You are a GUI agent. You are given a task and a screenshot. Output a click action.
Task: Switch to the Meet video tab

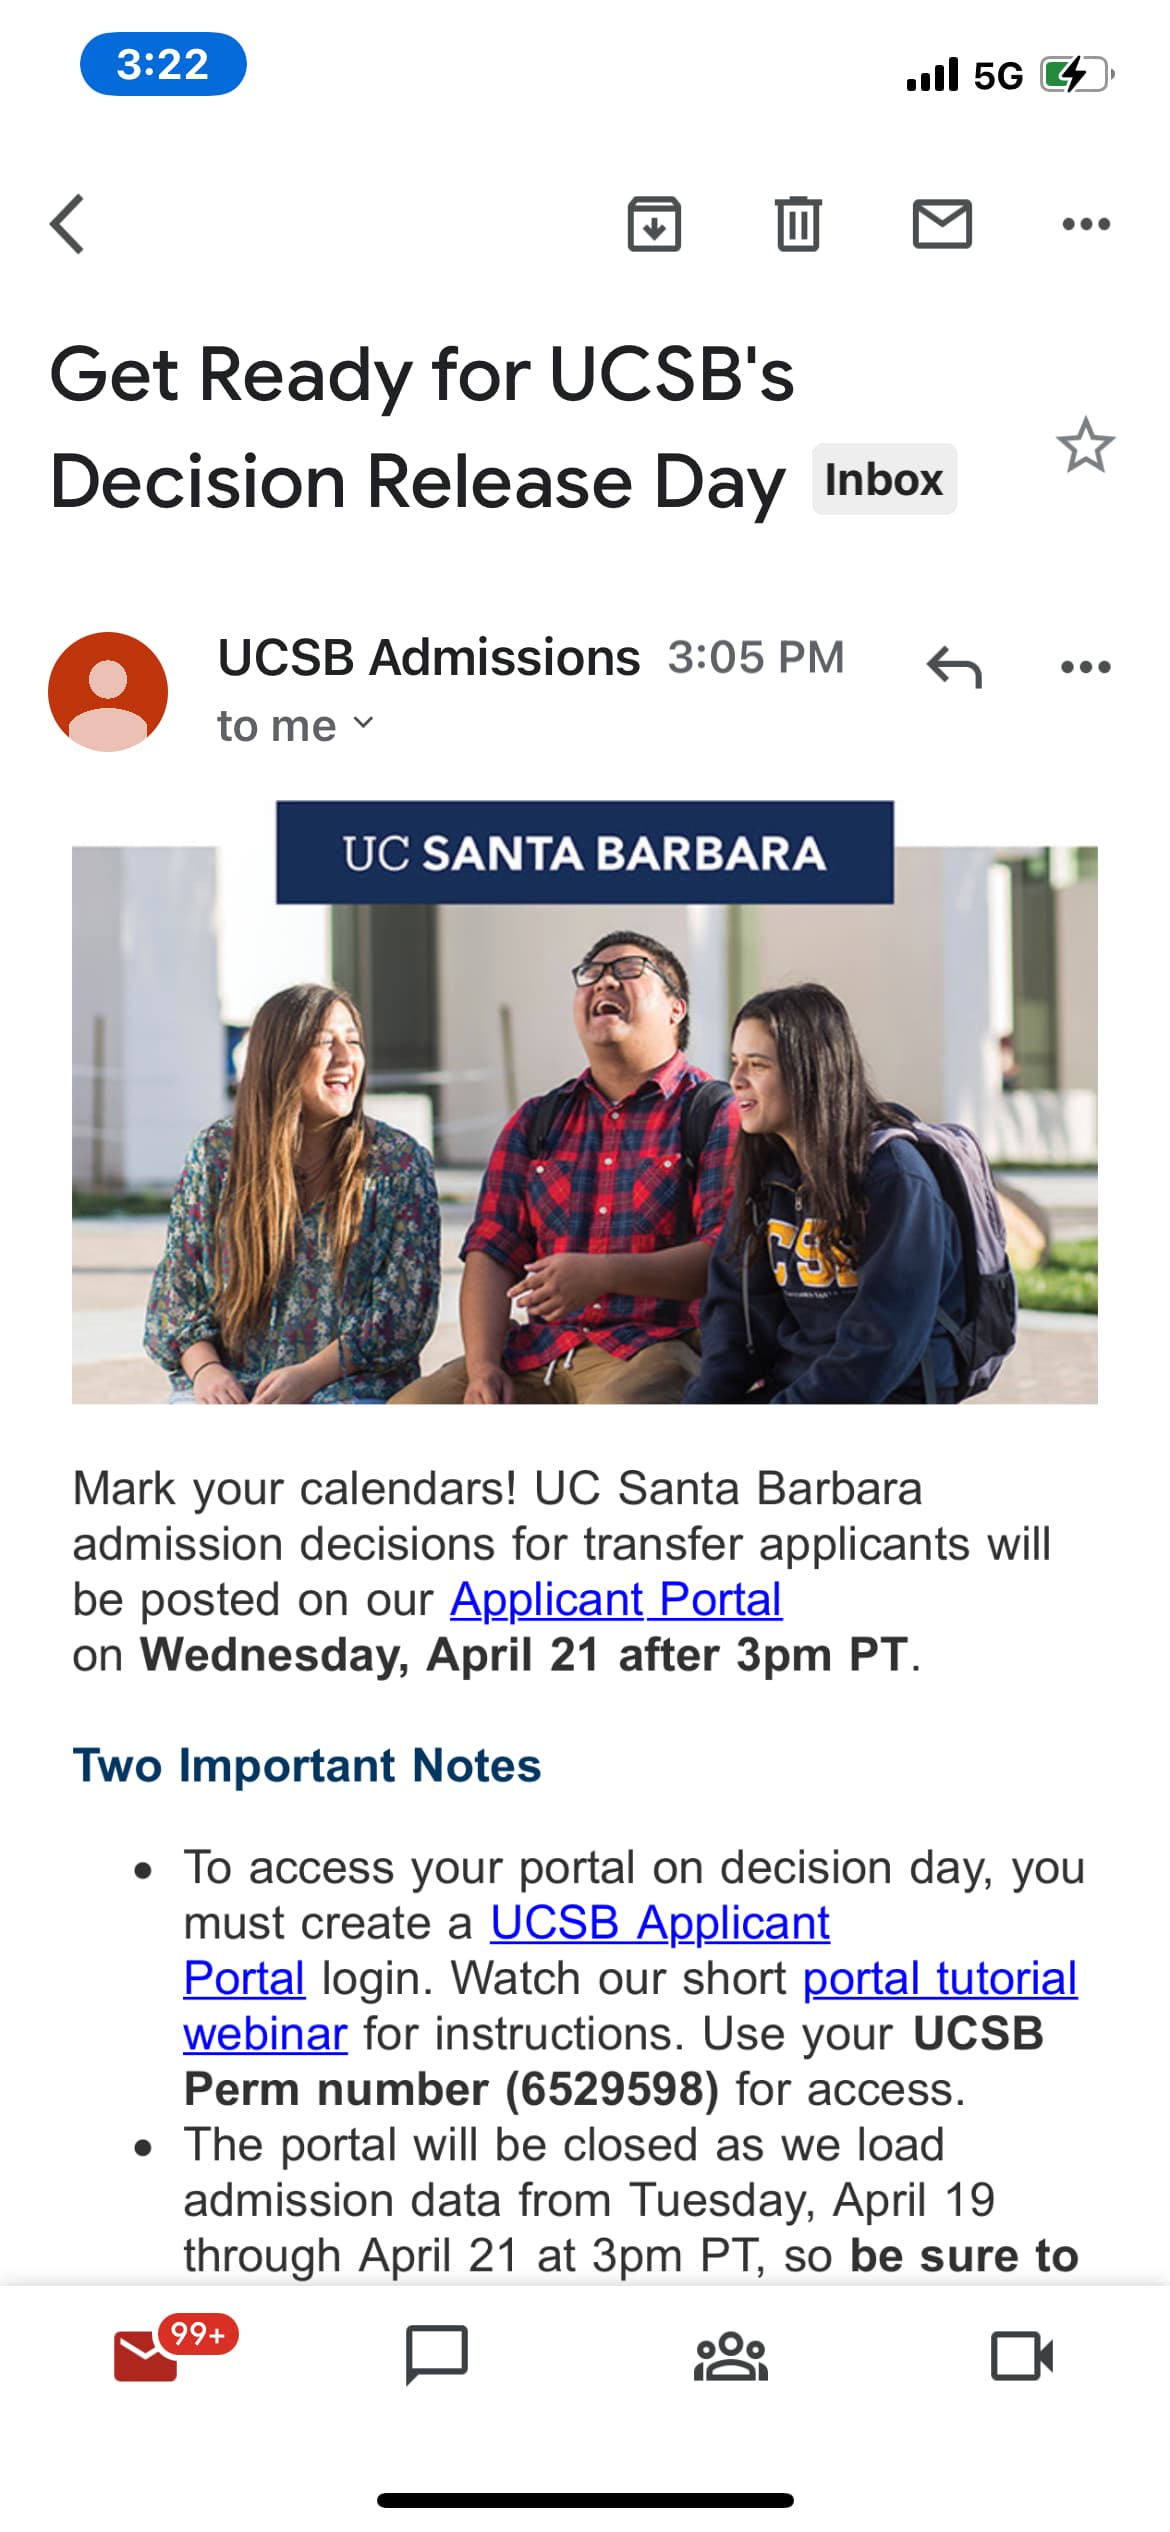pyautogui.click(x=1022, y=2355)
